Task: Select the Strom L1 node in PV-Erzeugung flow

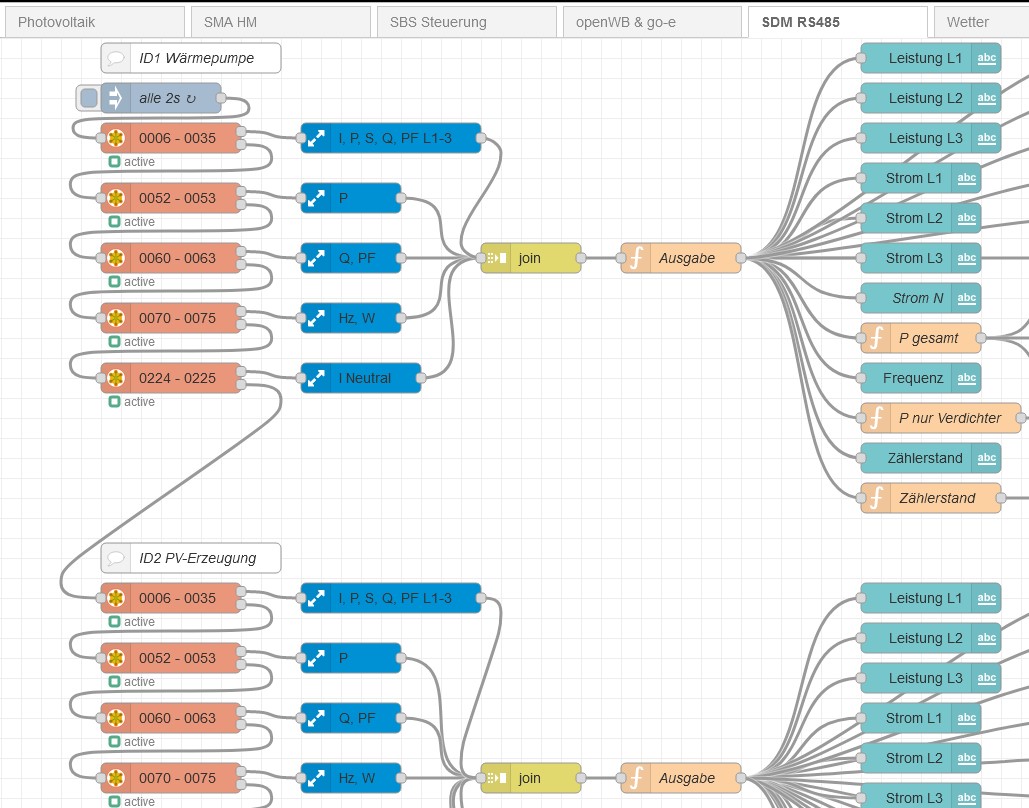Action: click(x=921, y=718)
